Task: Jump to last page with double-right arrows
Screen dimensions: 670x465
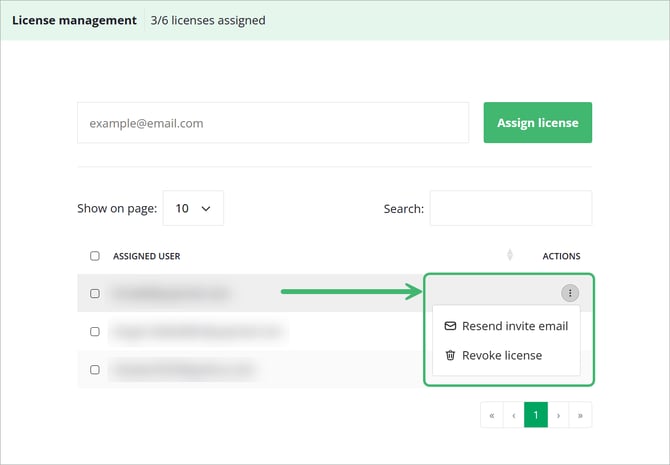Action: 580,415
